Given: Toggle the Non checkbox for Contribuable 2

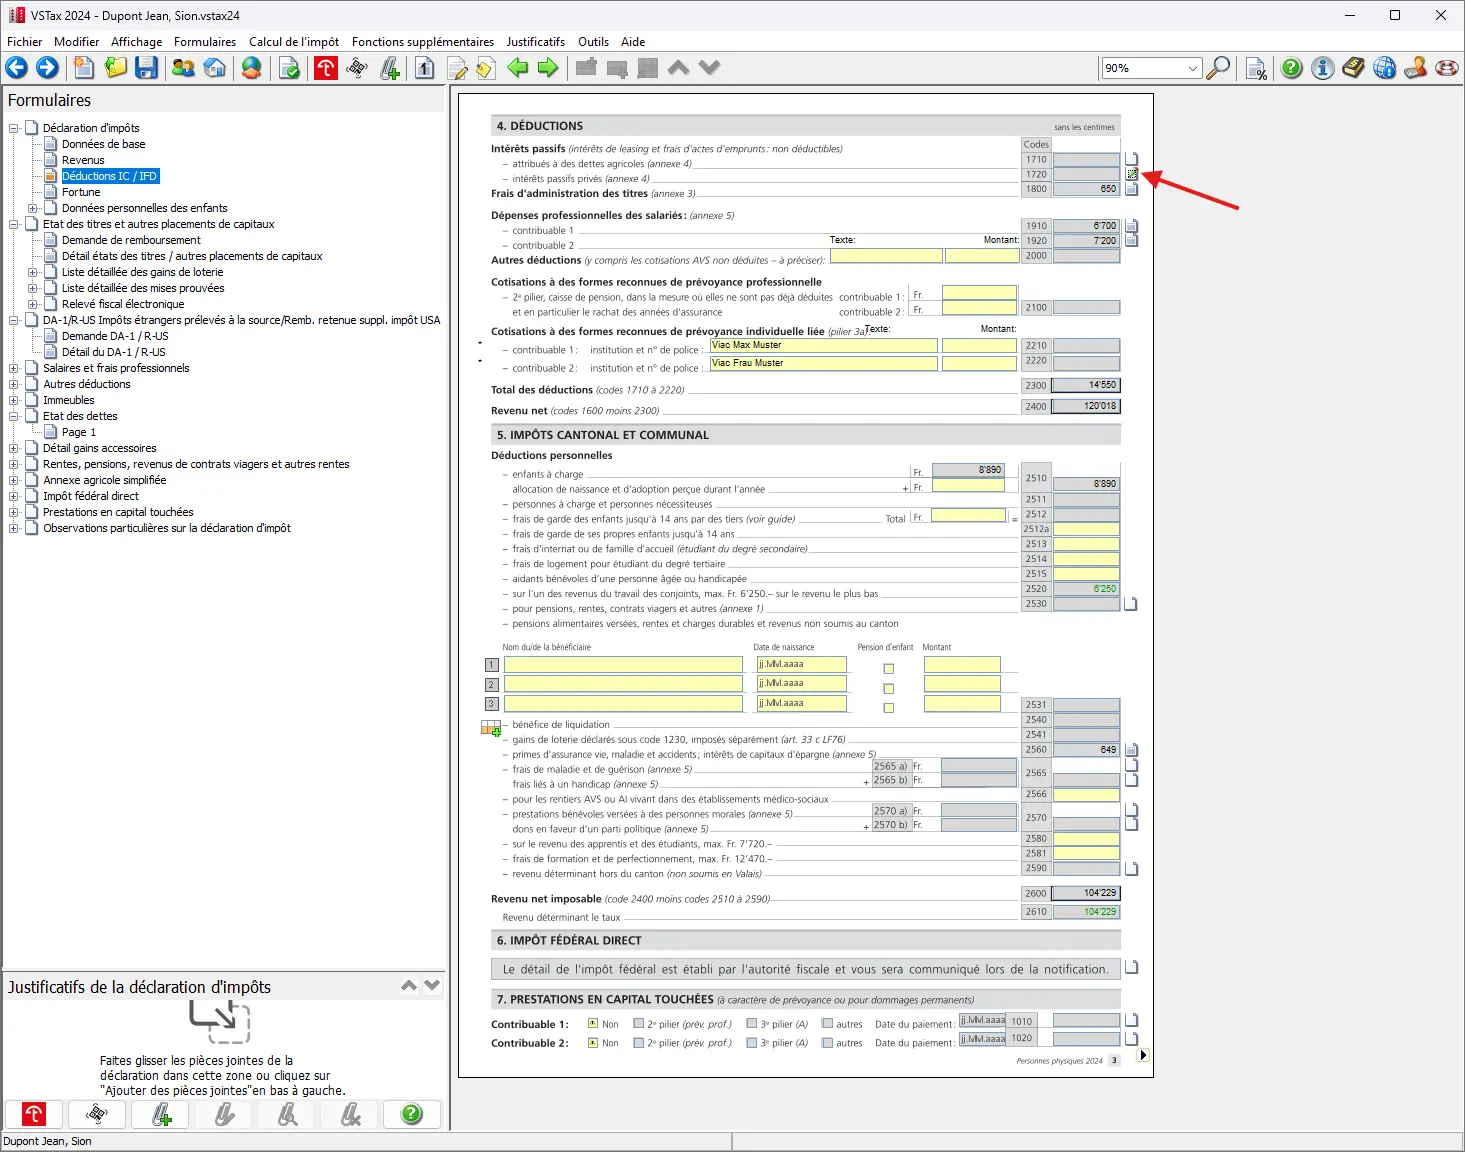Looking at the screenshot, I should [593, 1043].
